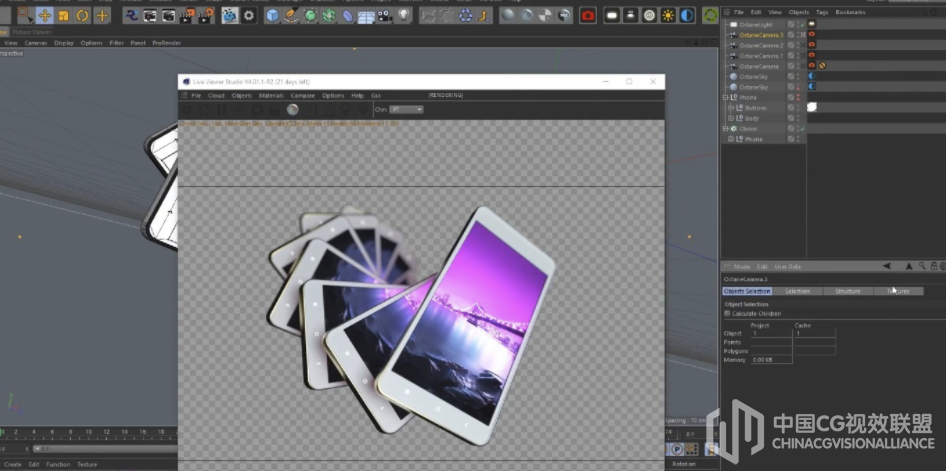Image resolution: width=946 pixels, height=471 pixels.
Task: Click the OctaneLight light tag icon
Action: [811, 24]
